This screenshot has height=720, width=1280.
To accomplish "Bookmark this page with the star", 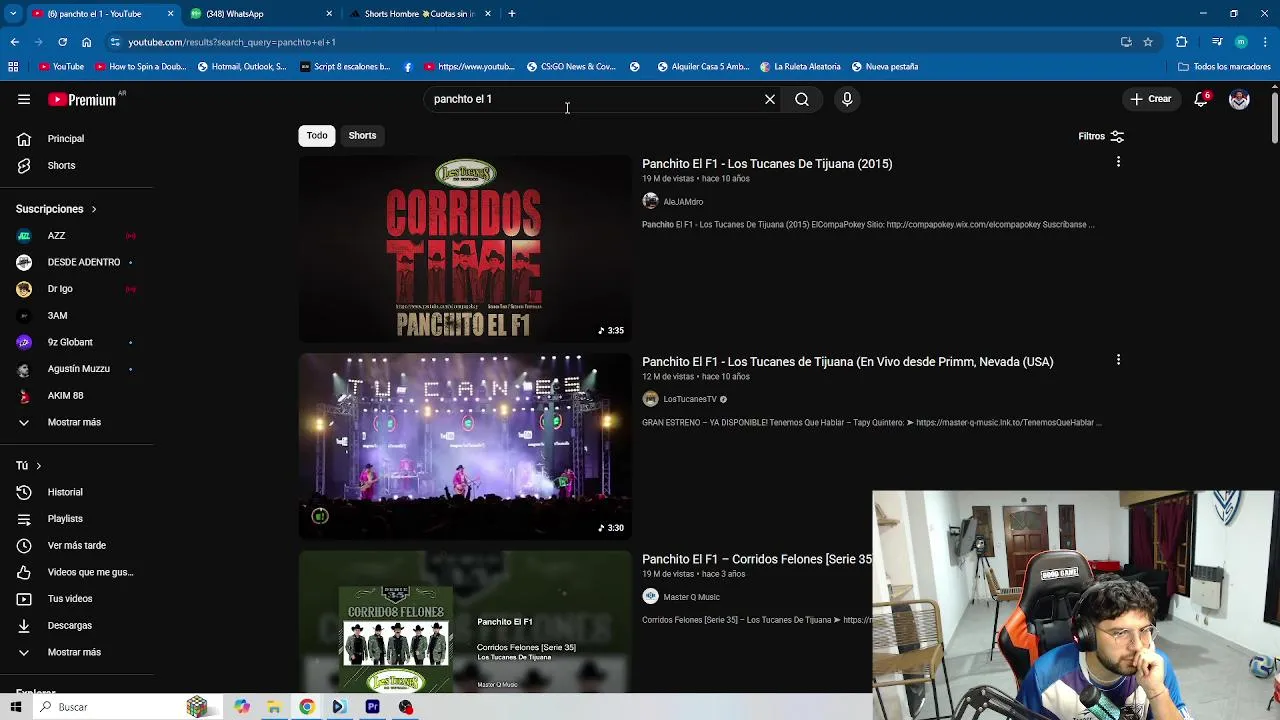I will click(x=1148, y=42).
